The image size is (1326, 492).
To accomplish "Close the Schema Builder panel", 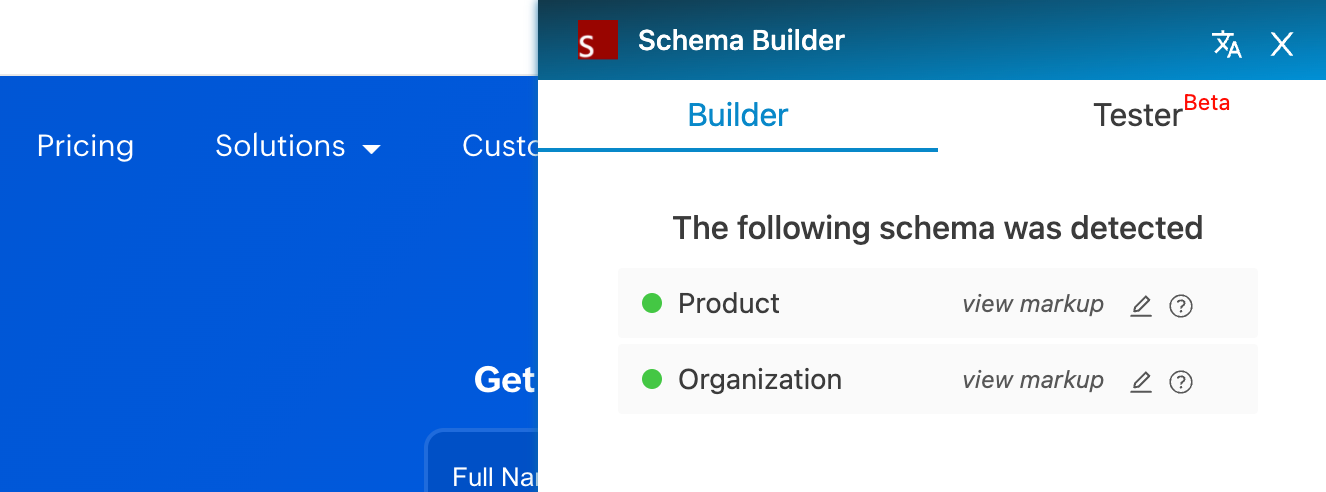I will (x=1281, y=43).
